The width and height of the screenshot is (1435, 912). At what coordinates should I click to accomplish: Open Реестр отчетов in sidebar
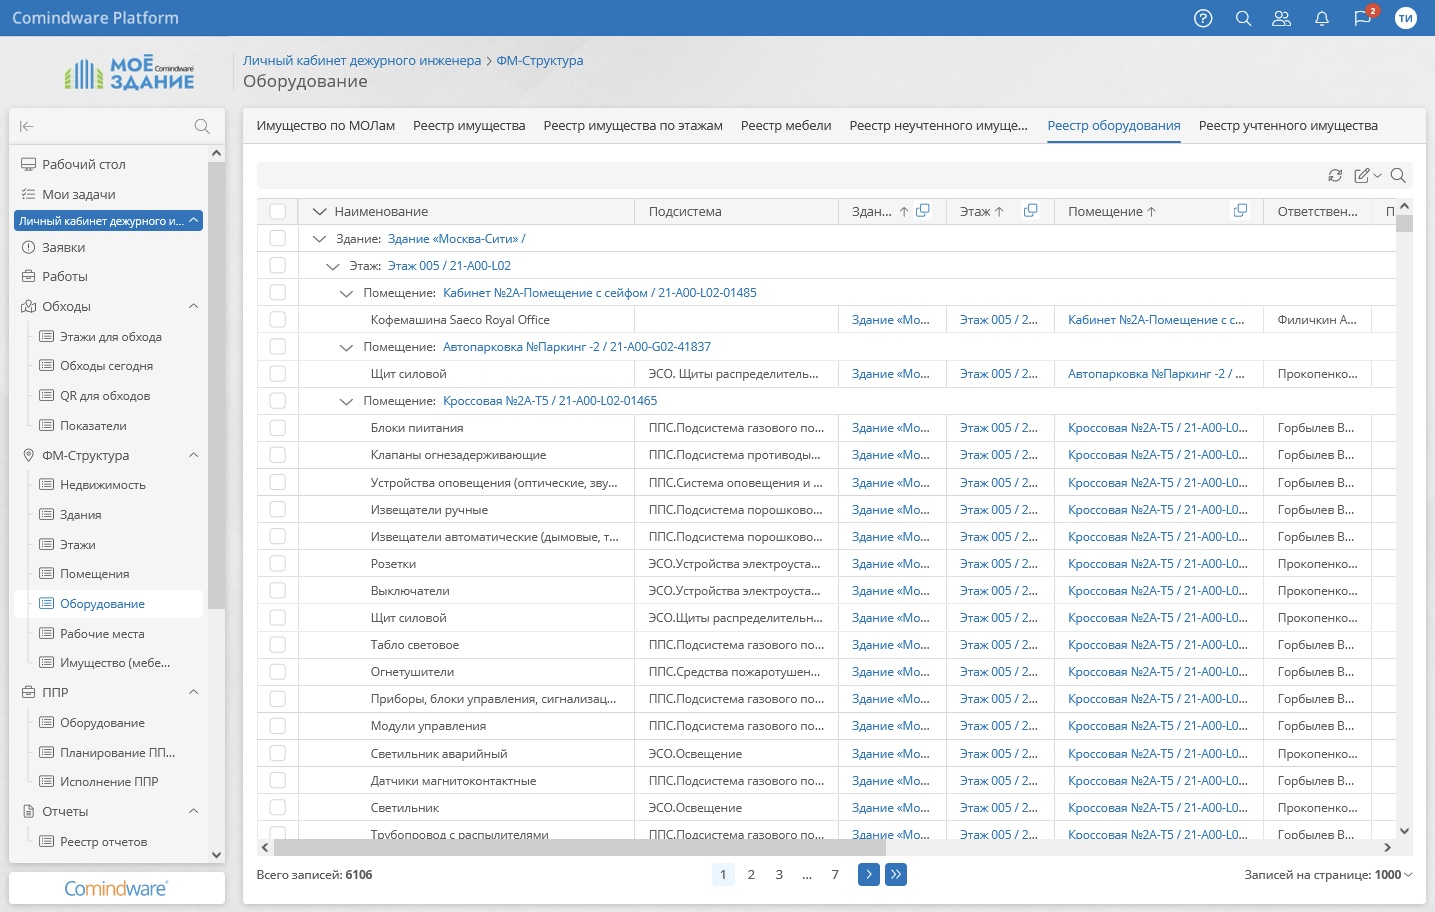[x=103, y=842]
